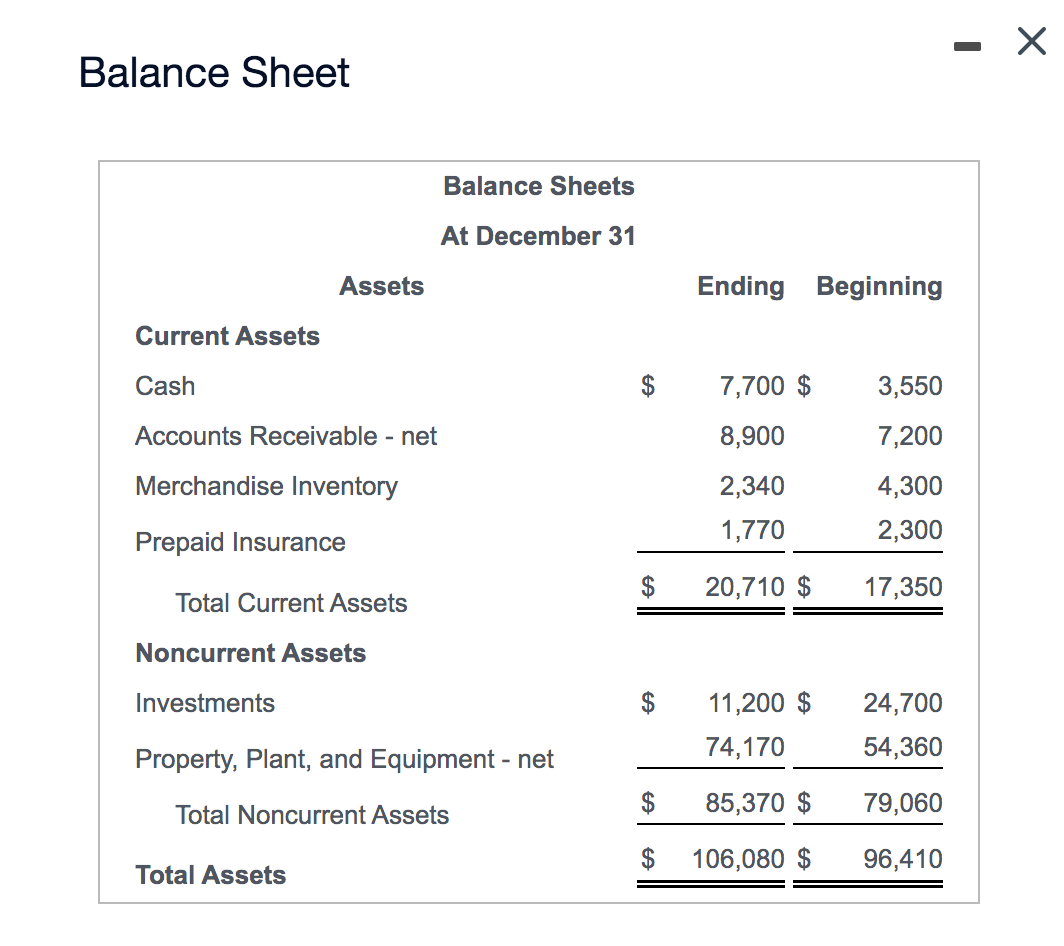Image resolution: width=1064 pixels, height=946 pixels.
Task: Select the Balance Sheets table heading
Action: pos(539,186)
